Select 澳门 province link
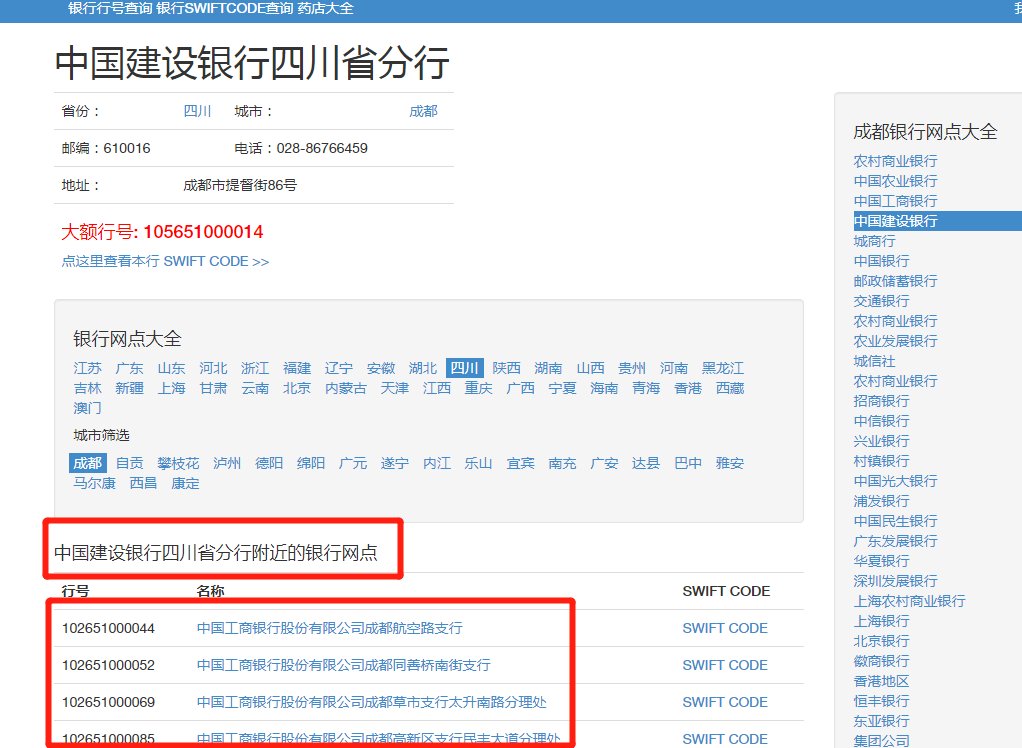This screenshot has width=1022, height=748. [x=87, y=408]
